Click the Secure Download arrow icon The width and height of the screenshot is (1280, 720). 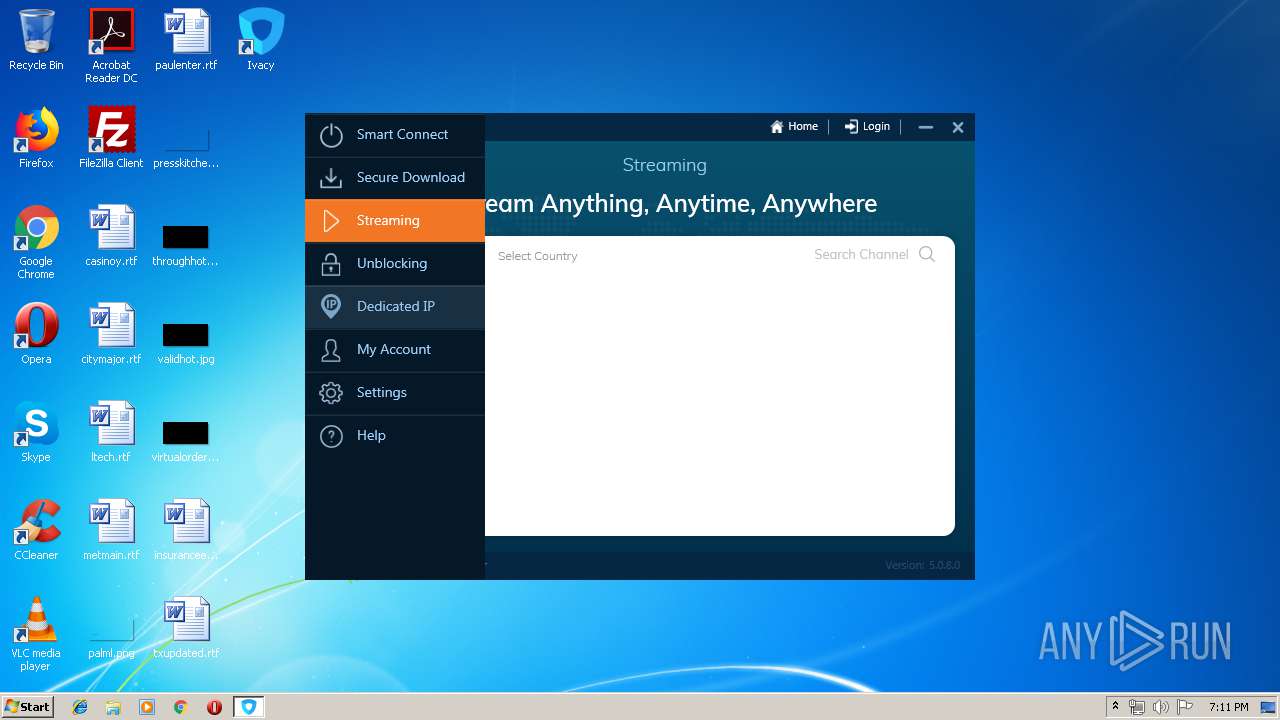tap(331, 178)
